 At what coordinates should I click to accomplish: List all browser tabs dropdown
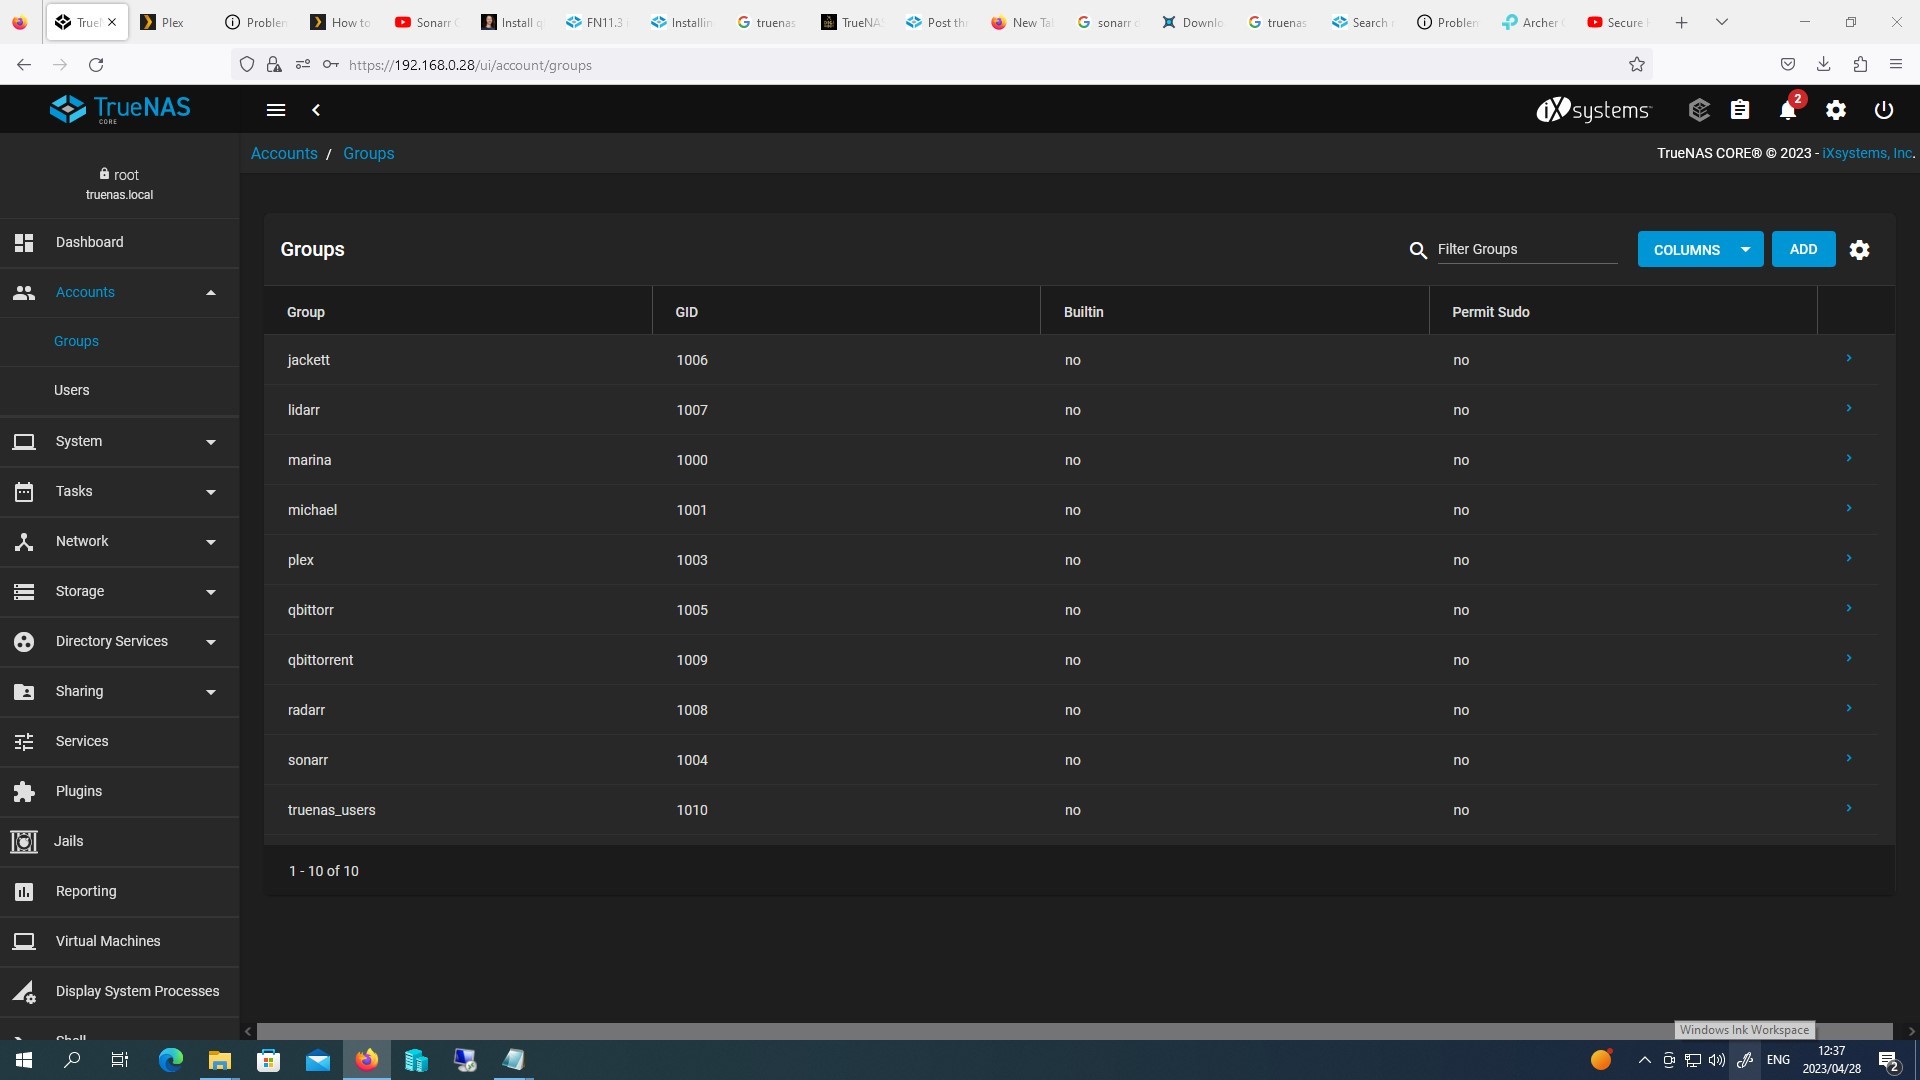tap(1721, 22)
